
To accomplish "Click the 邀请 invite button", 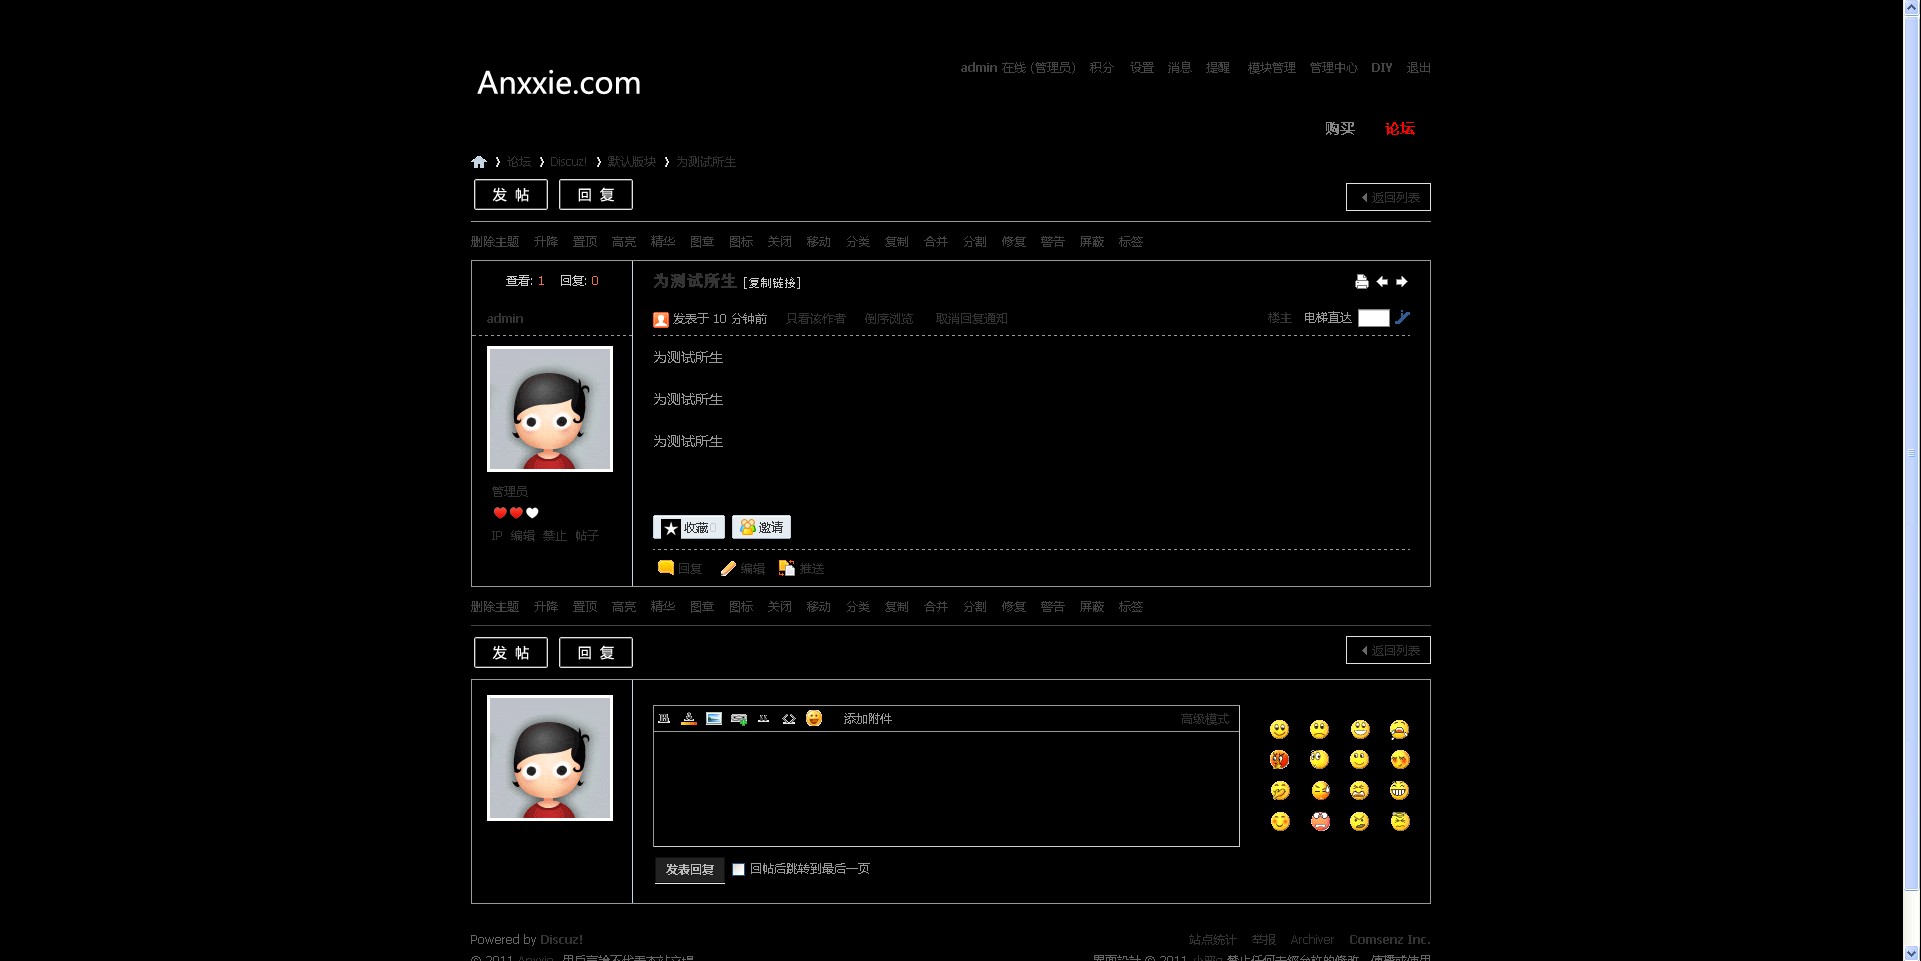I will (x=761, y=527).
